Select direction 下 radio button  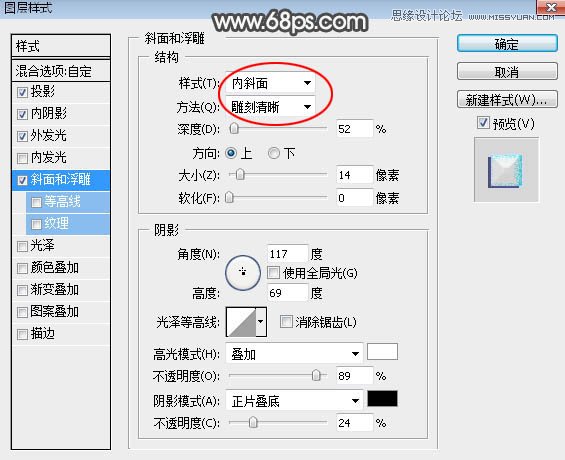point(273,153)
